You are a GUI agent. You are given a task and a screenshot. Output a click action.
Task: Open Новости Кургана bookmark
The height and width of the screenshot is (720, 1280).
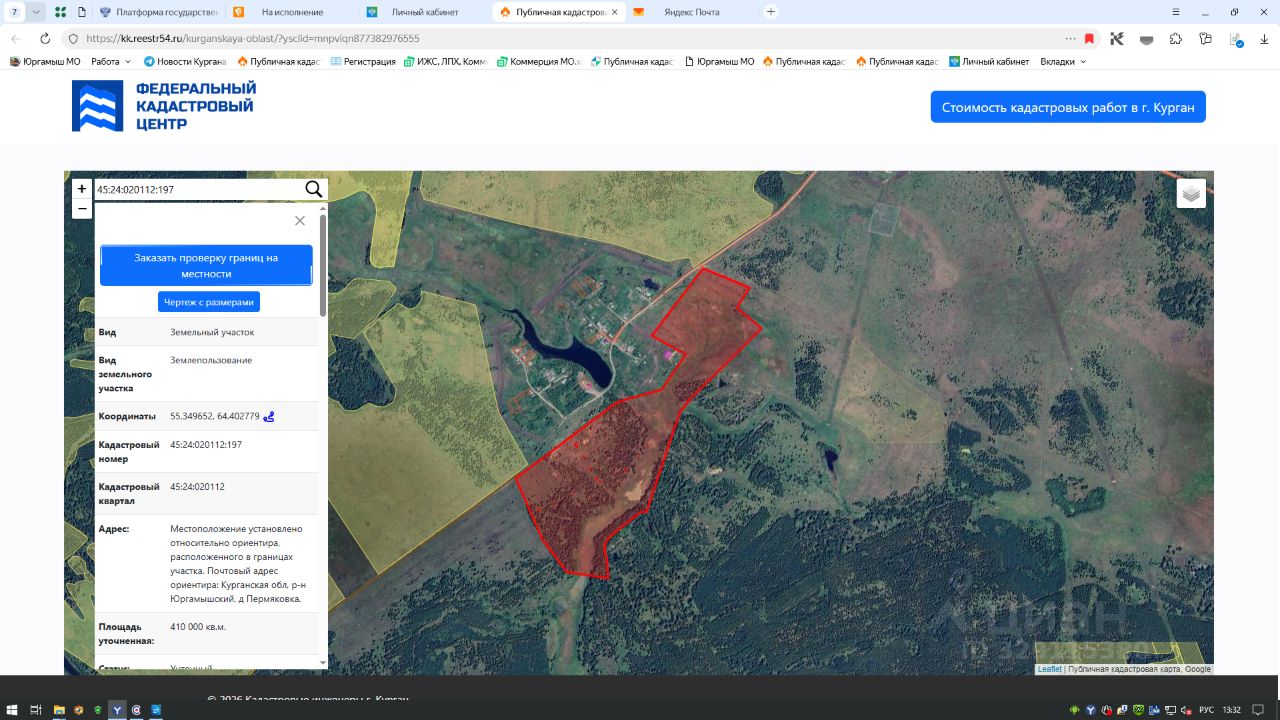tap(185, 61)
